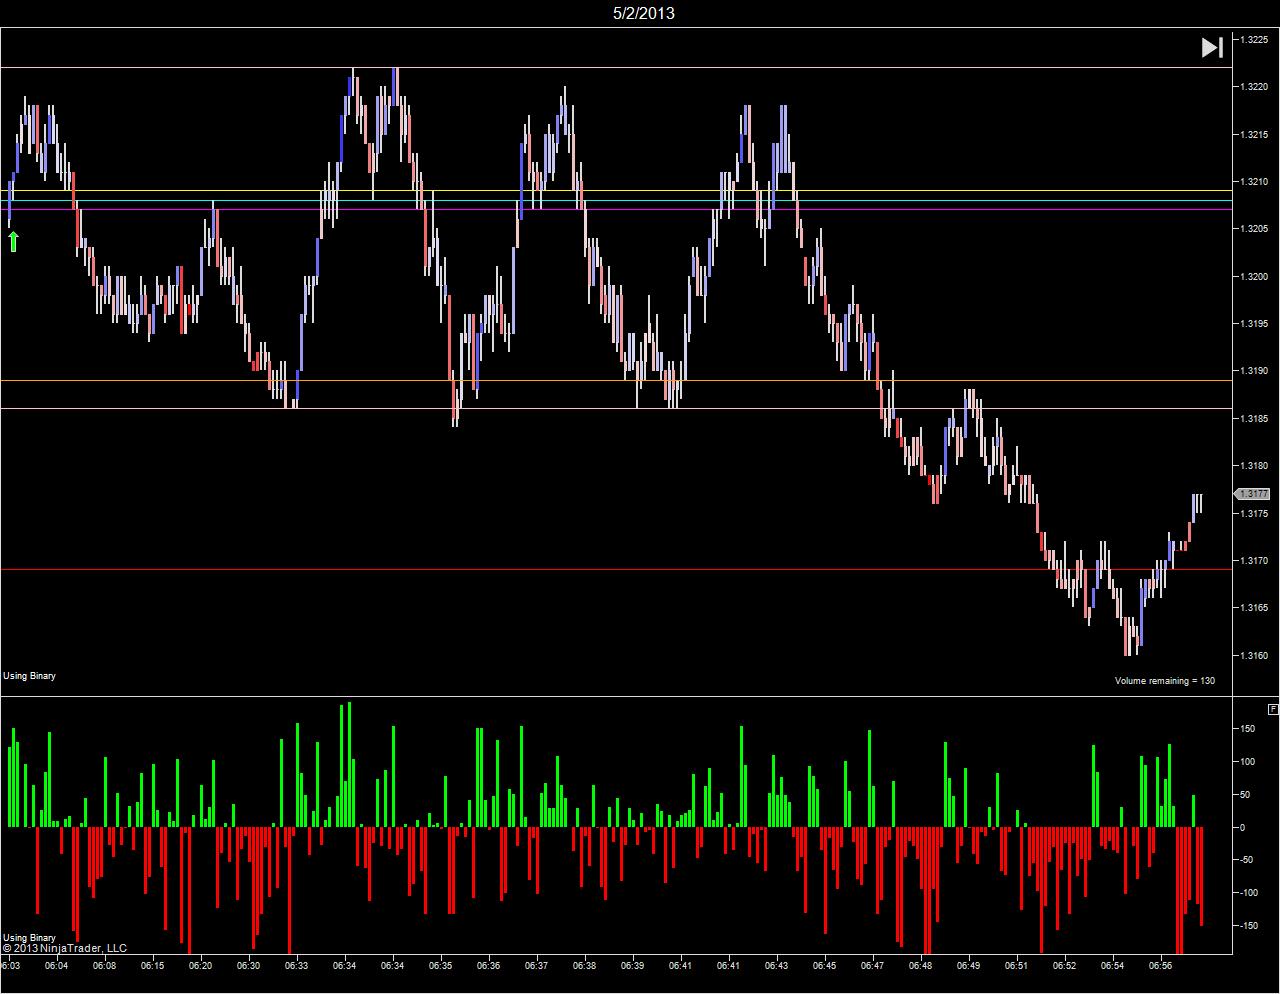Click the 06:48 time axis label
Viewport: 1280px width, 994px height.
point(920,966)
